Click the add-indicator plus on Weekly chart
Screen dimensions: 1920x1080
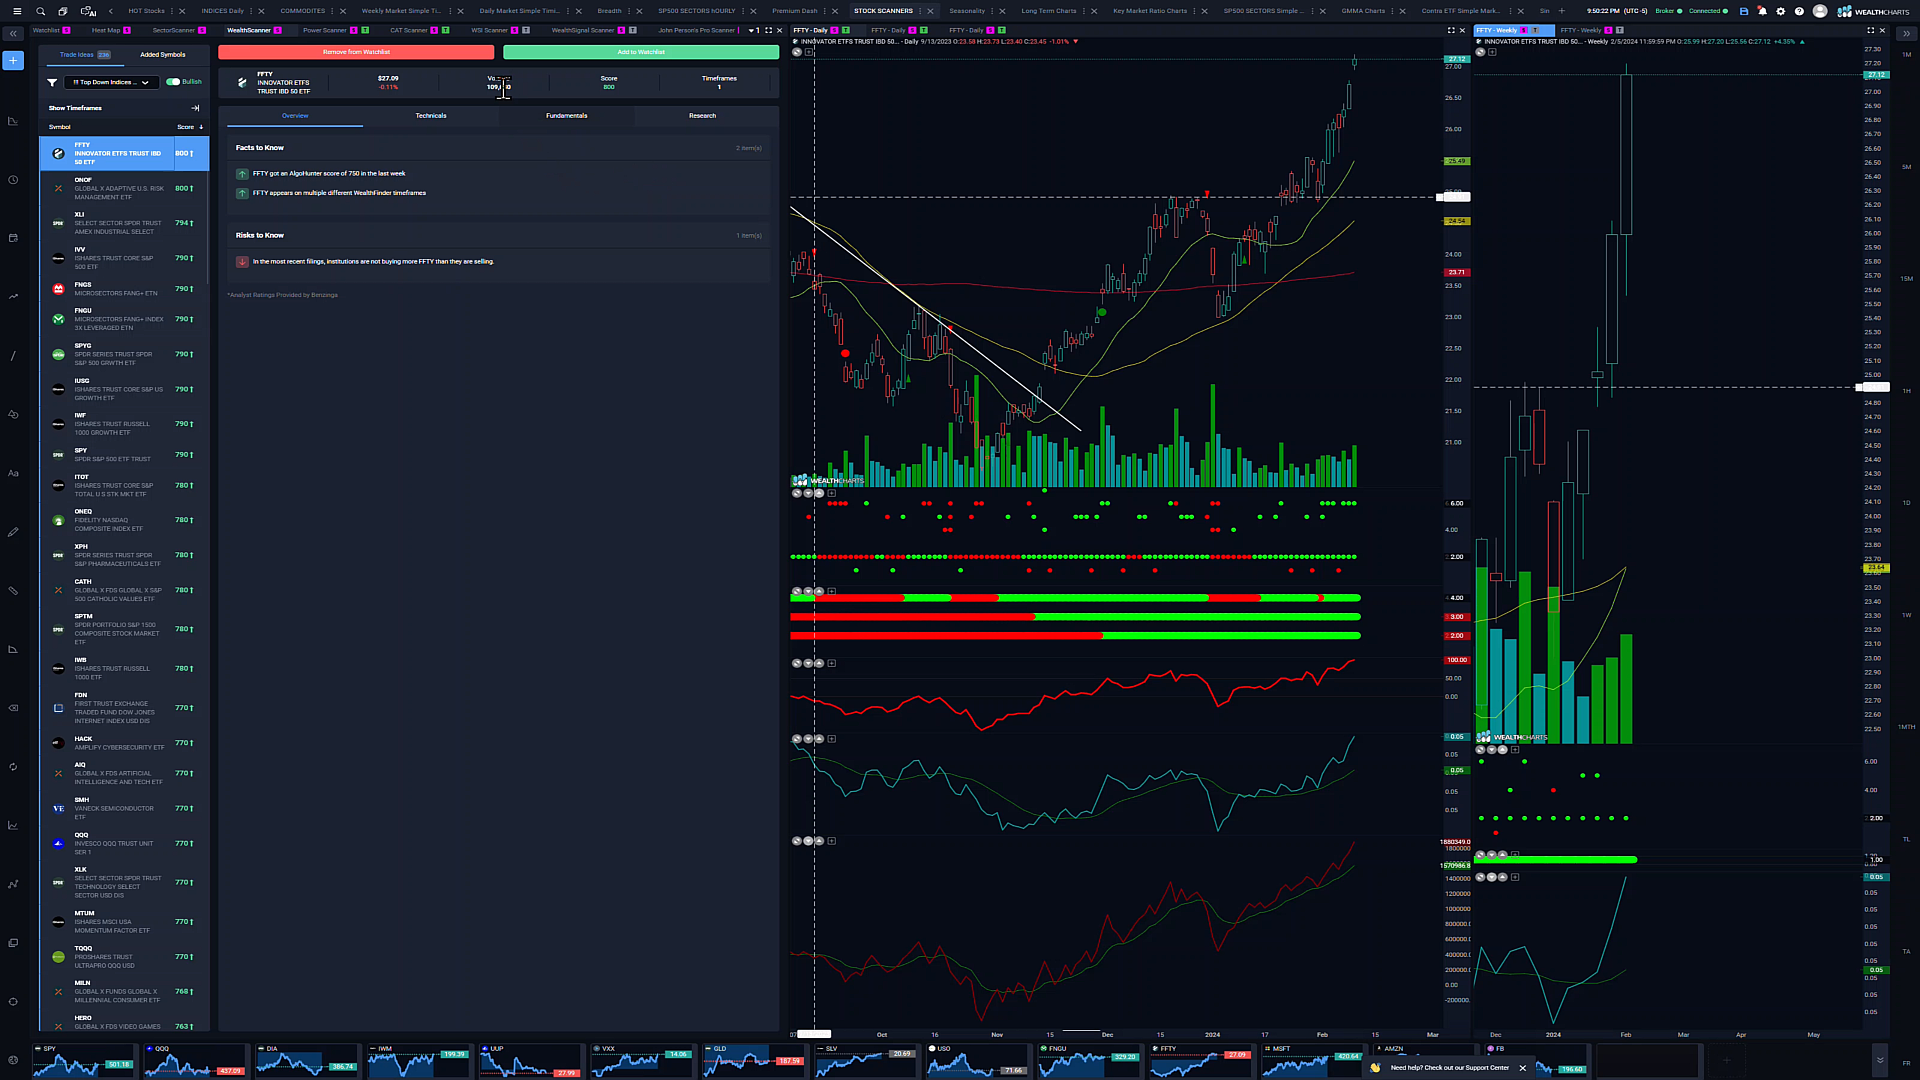pos(1492,52)
